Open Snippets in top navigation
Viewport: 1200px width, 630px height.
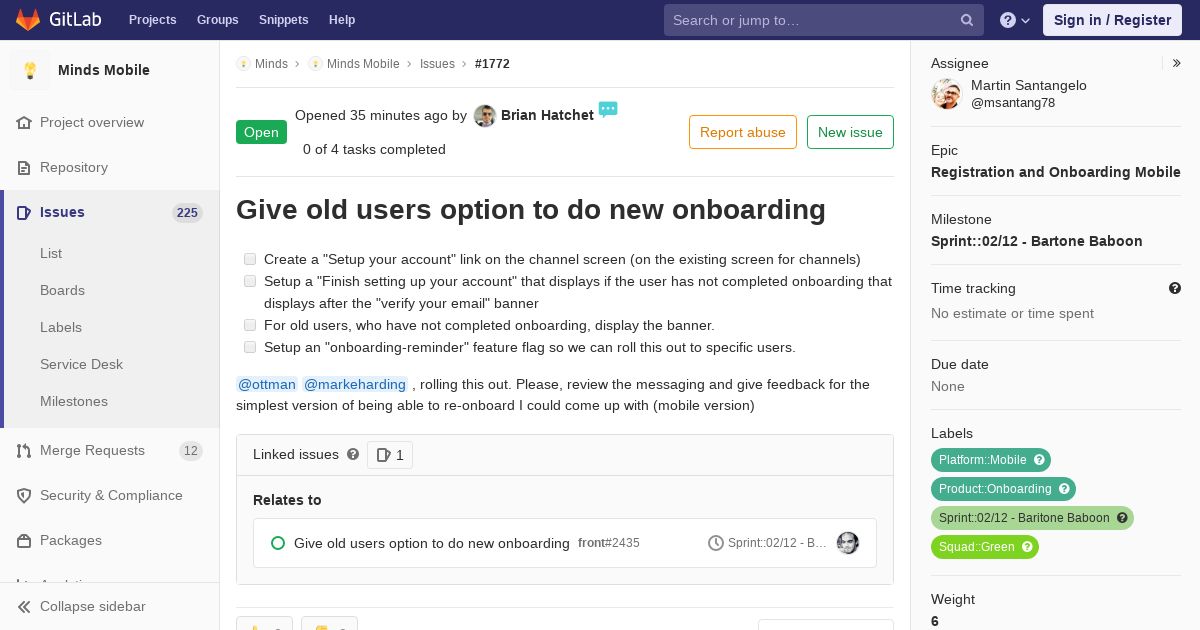284,20
